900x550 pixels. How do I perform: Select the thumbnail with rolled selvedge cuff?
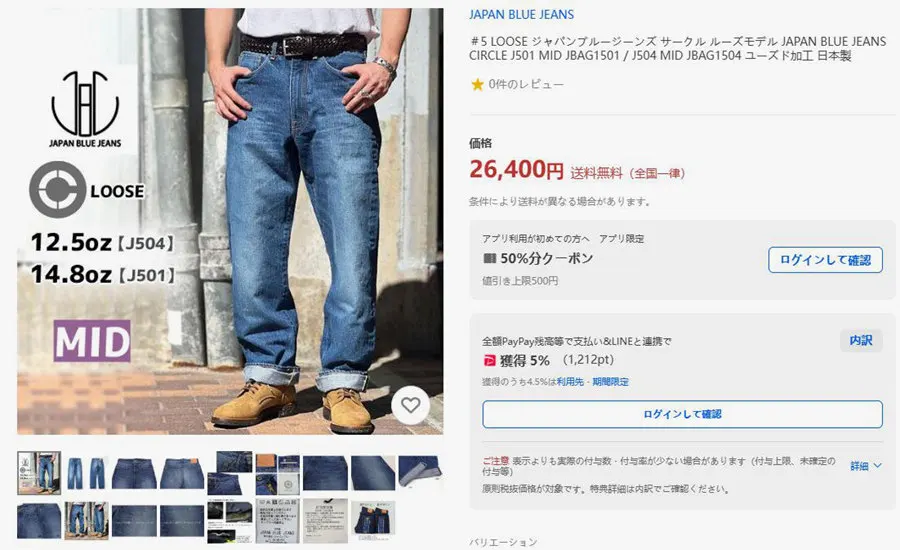[x=420, y=472]
